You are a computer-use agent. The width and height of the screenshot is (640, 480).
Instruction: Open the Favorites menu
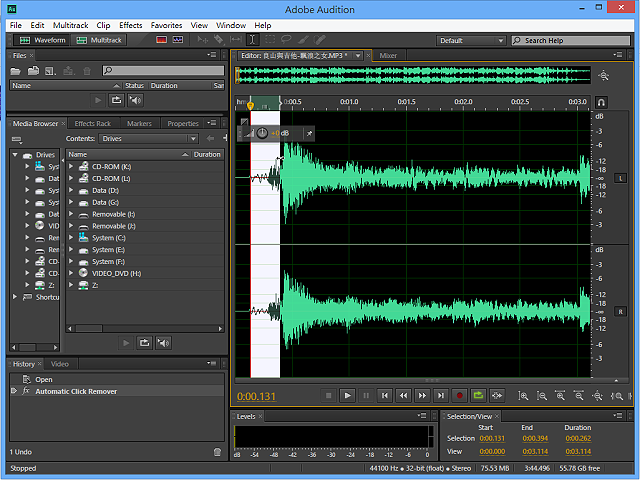(166, 25)
